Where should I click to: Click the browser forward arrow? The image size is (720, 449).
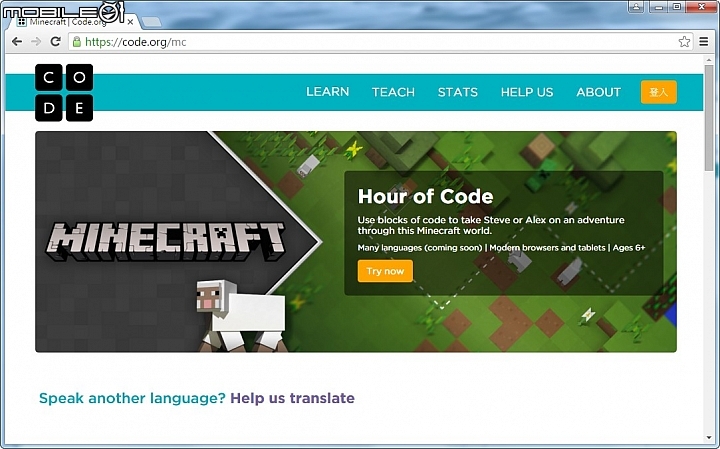36,42
